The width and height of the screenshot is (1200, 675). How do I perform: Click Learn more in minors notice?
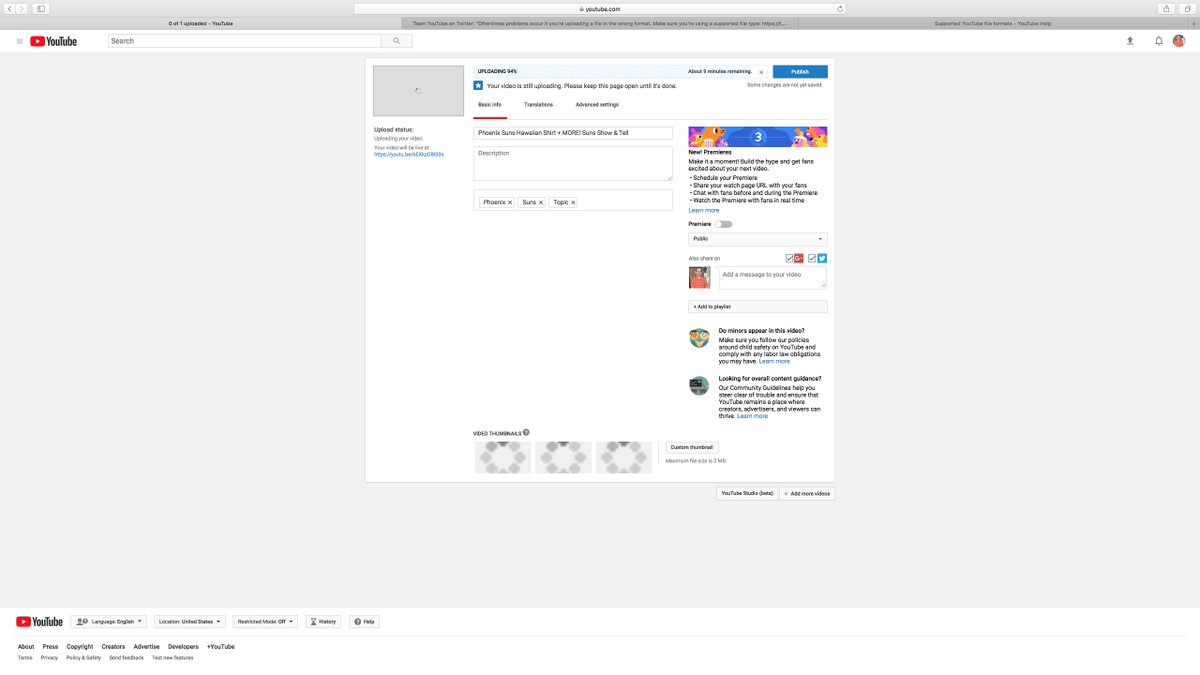774,361
